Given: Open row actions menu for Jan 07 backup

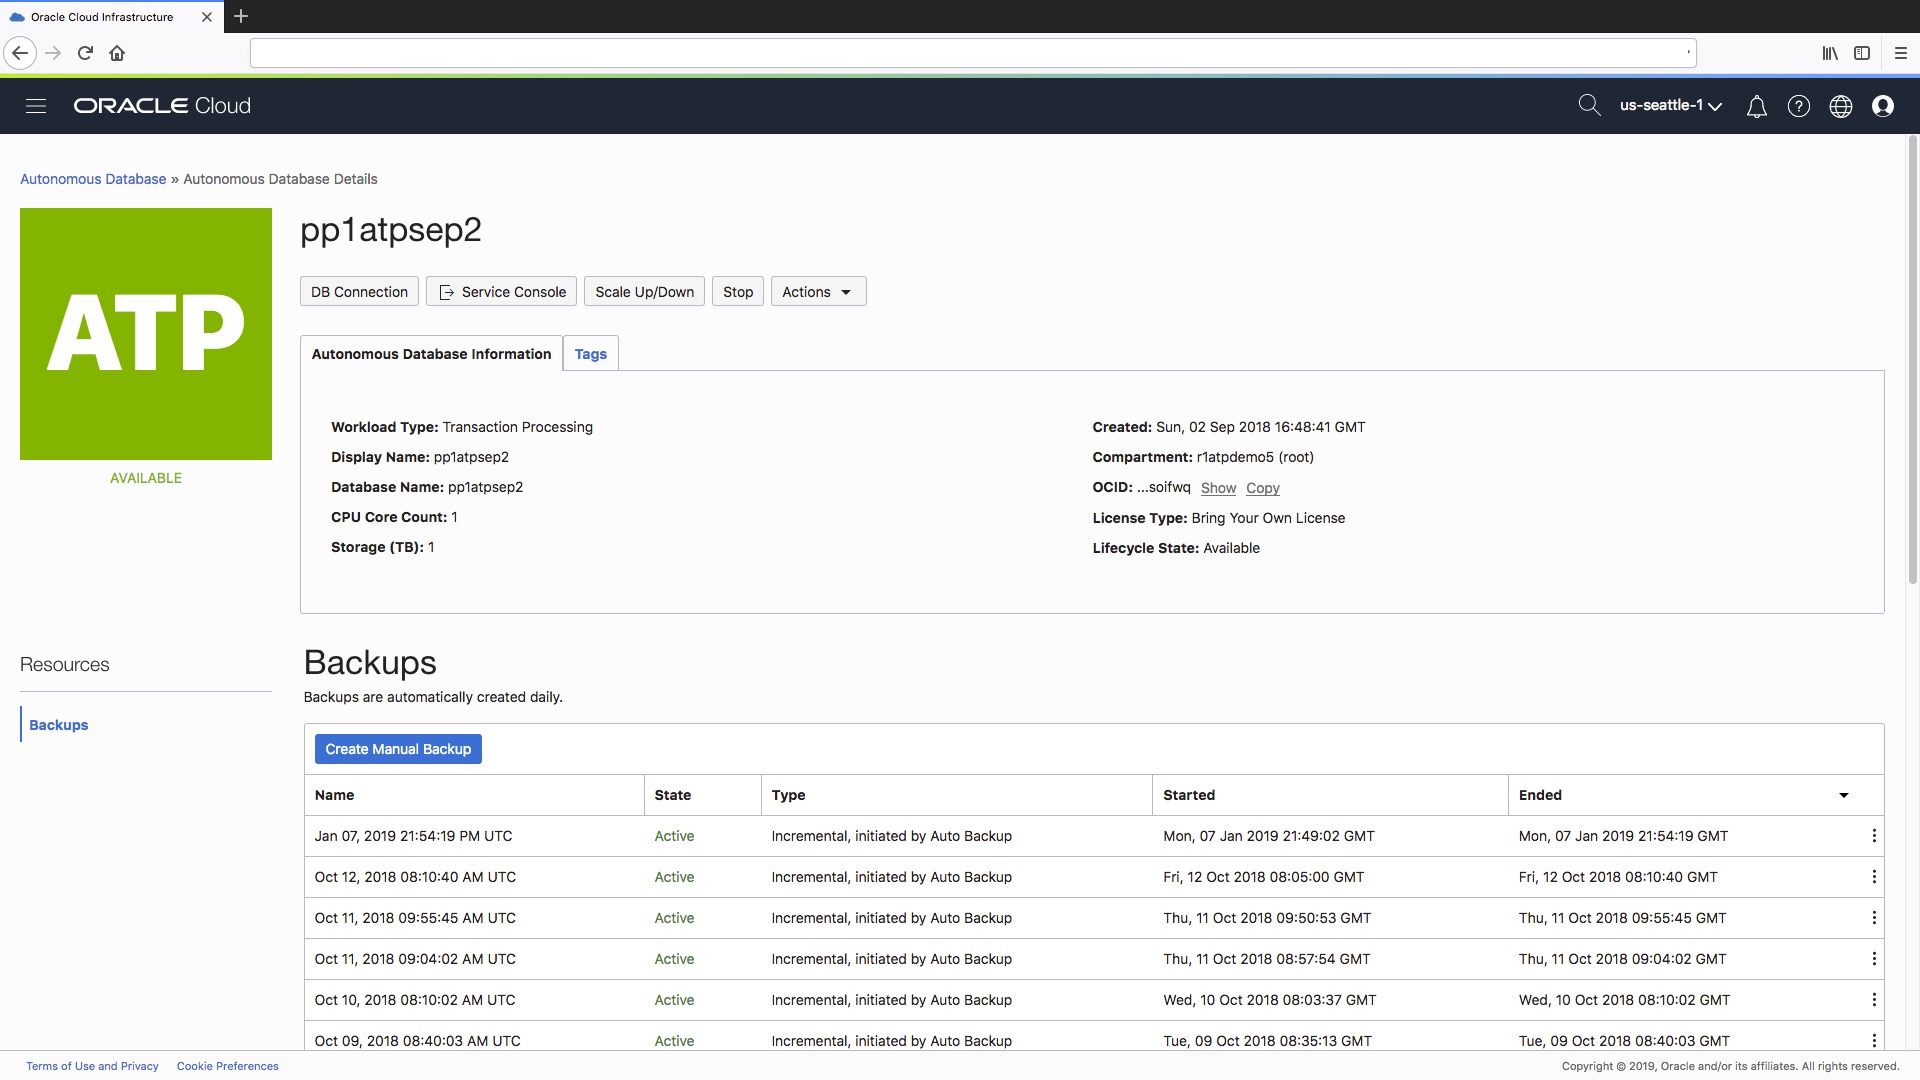Looking at the screenshot, I should pos(1873,836).
